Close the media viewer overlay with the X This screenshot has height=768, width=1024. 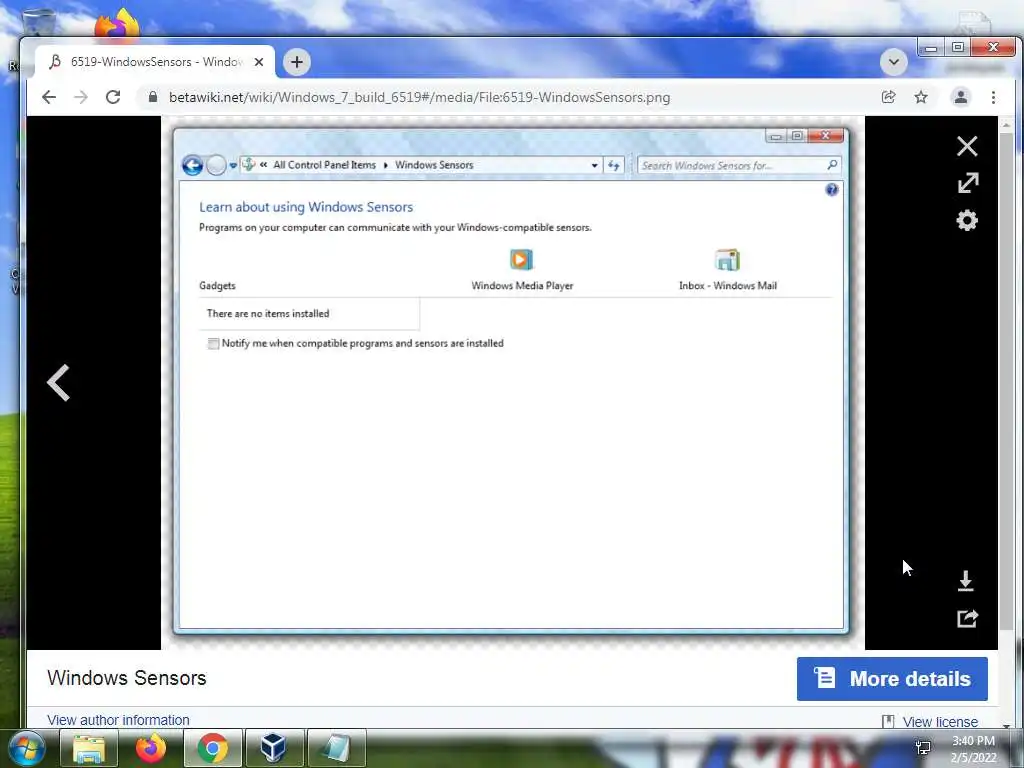pyautogui.click(x=967, y=146)
